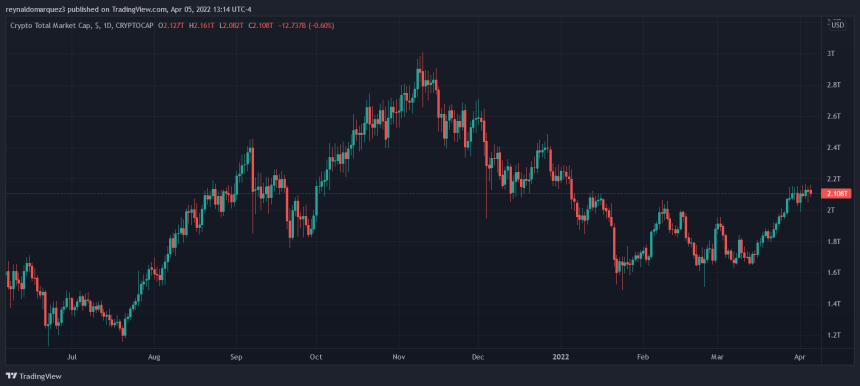Select the 2.108T current price label
860x386 pixels.
837,194
